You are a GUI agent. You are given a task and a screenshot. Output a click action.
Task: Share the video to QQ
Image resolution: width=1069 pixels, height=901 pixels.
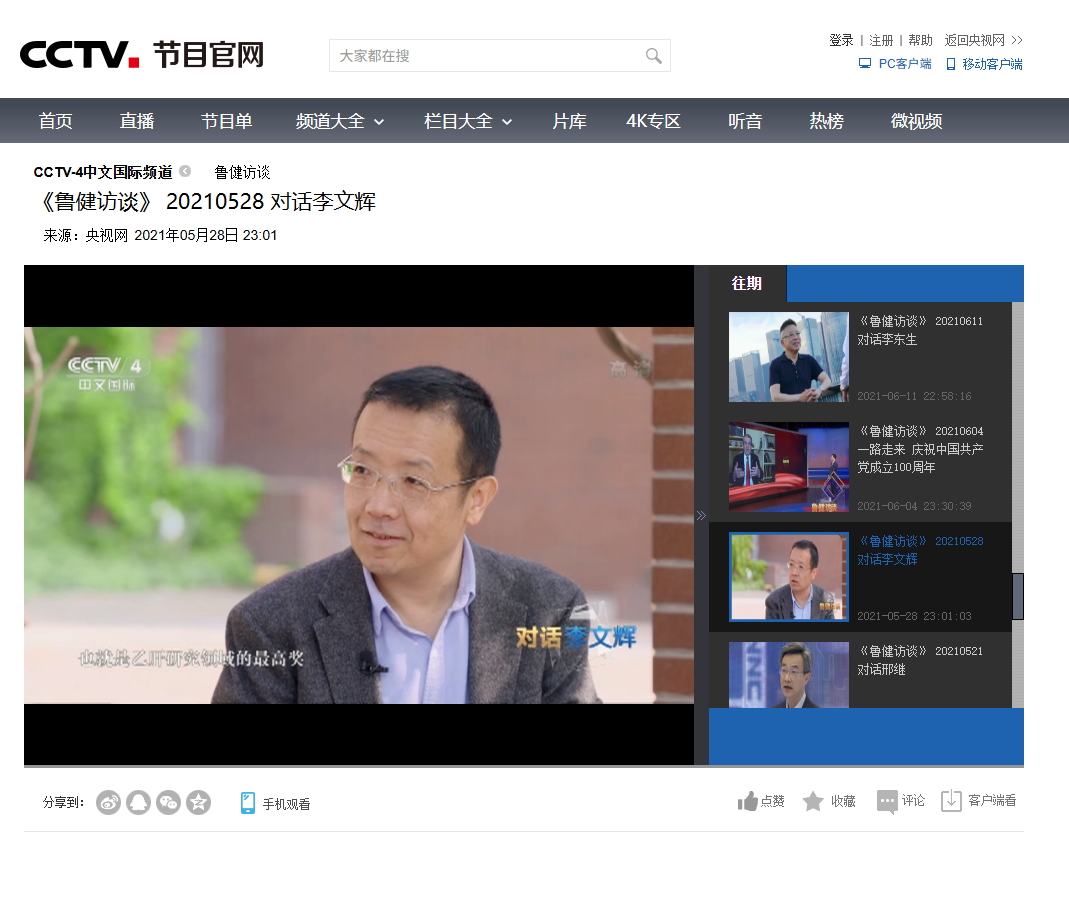point(138,802)
